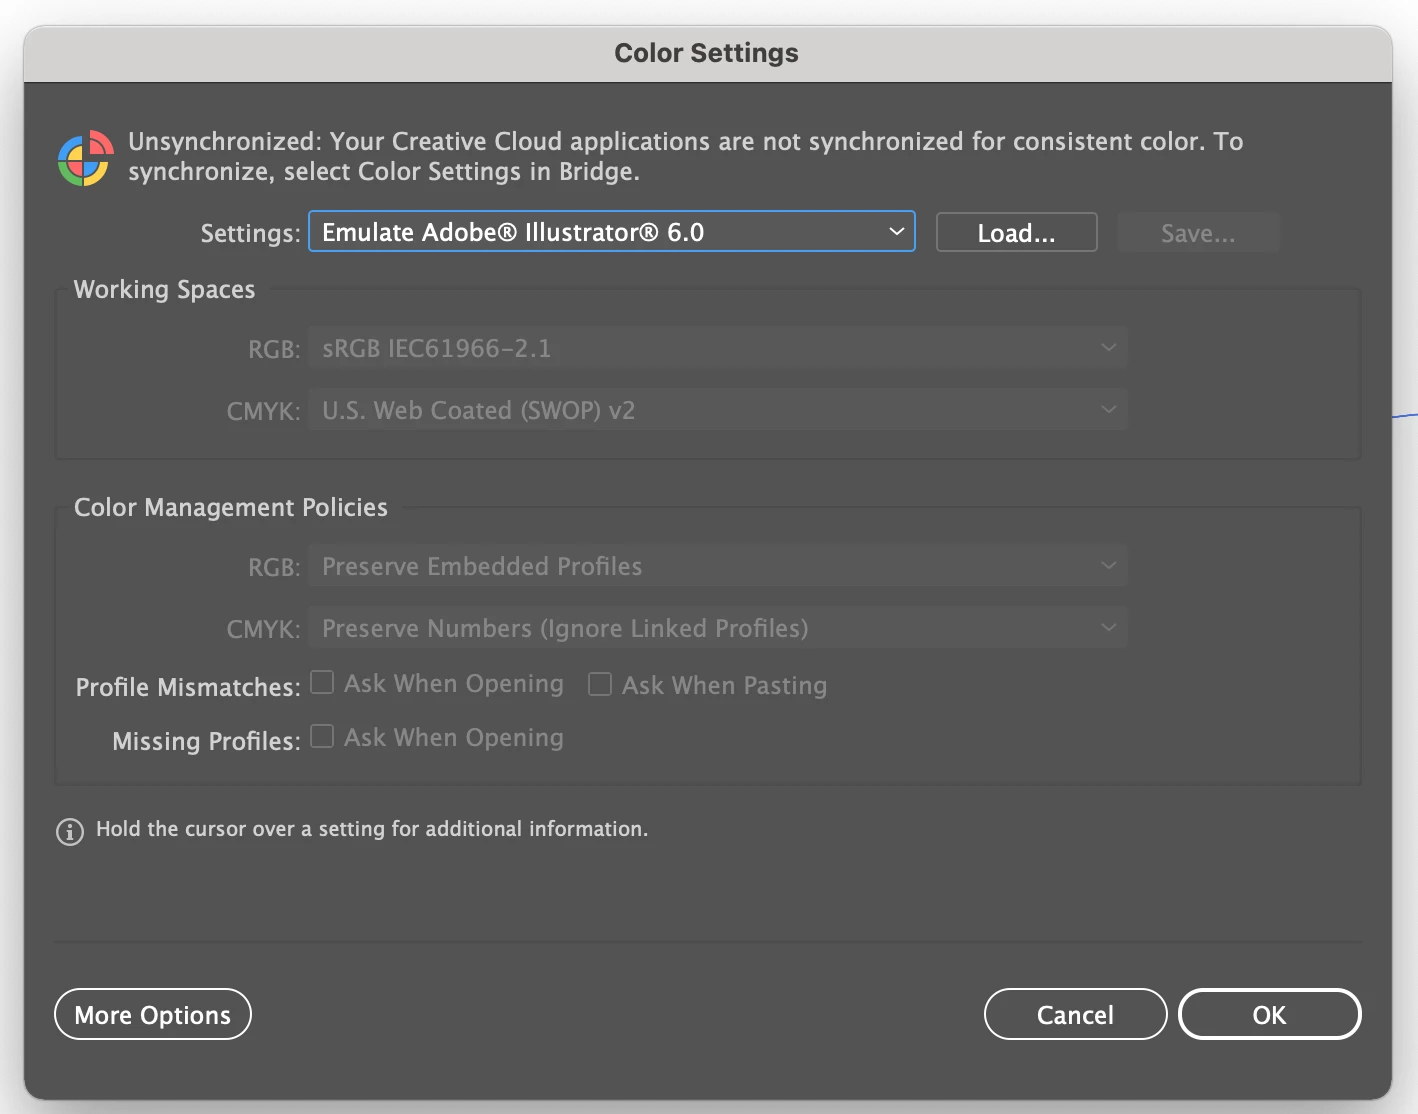Screen dimensions: 1418x1114
Task: Open the CMYK policy Preserve Numbers dropdown
Action: [x=718, y=628]
